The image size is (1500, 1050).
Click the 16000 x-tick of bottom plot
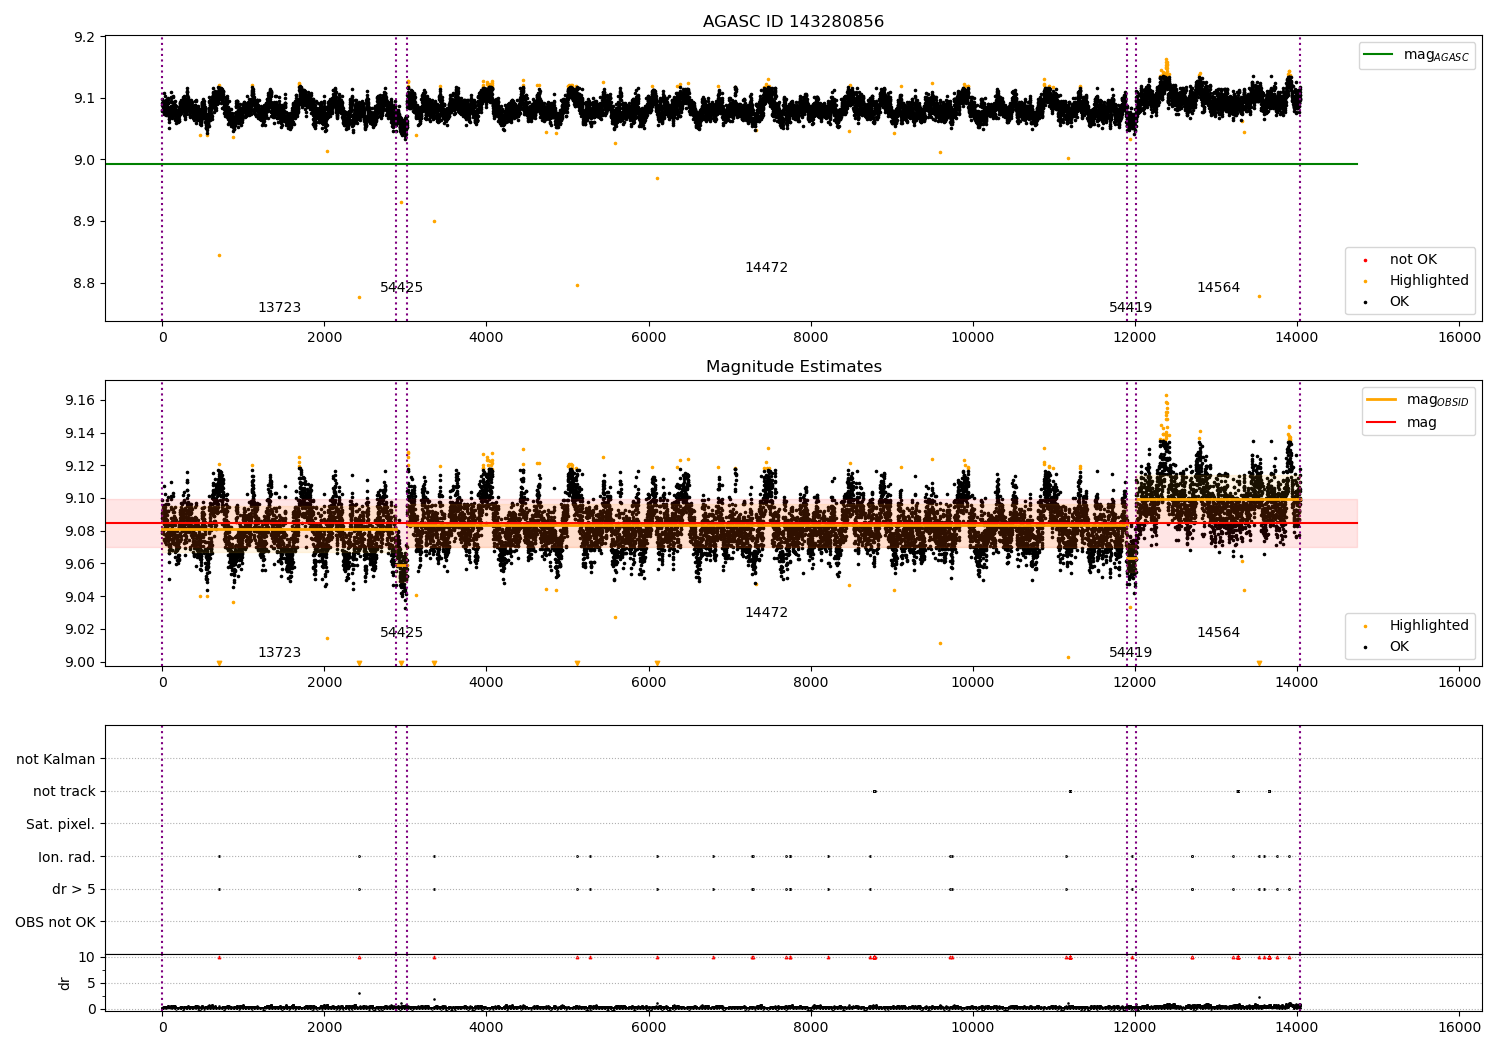pos(1459,1027)
